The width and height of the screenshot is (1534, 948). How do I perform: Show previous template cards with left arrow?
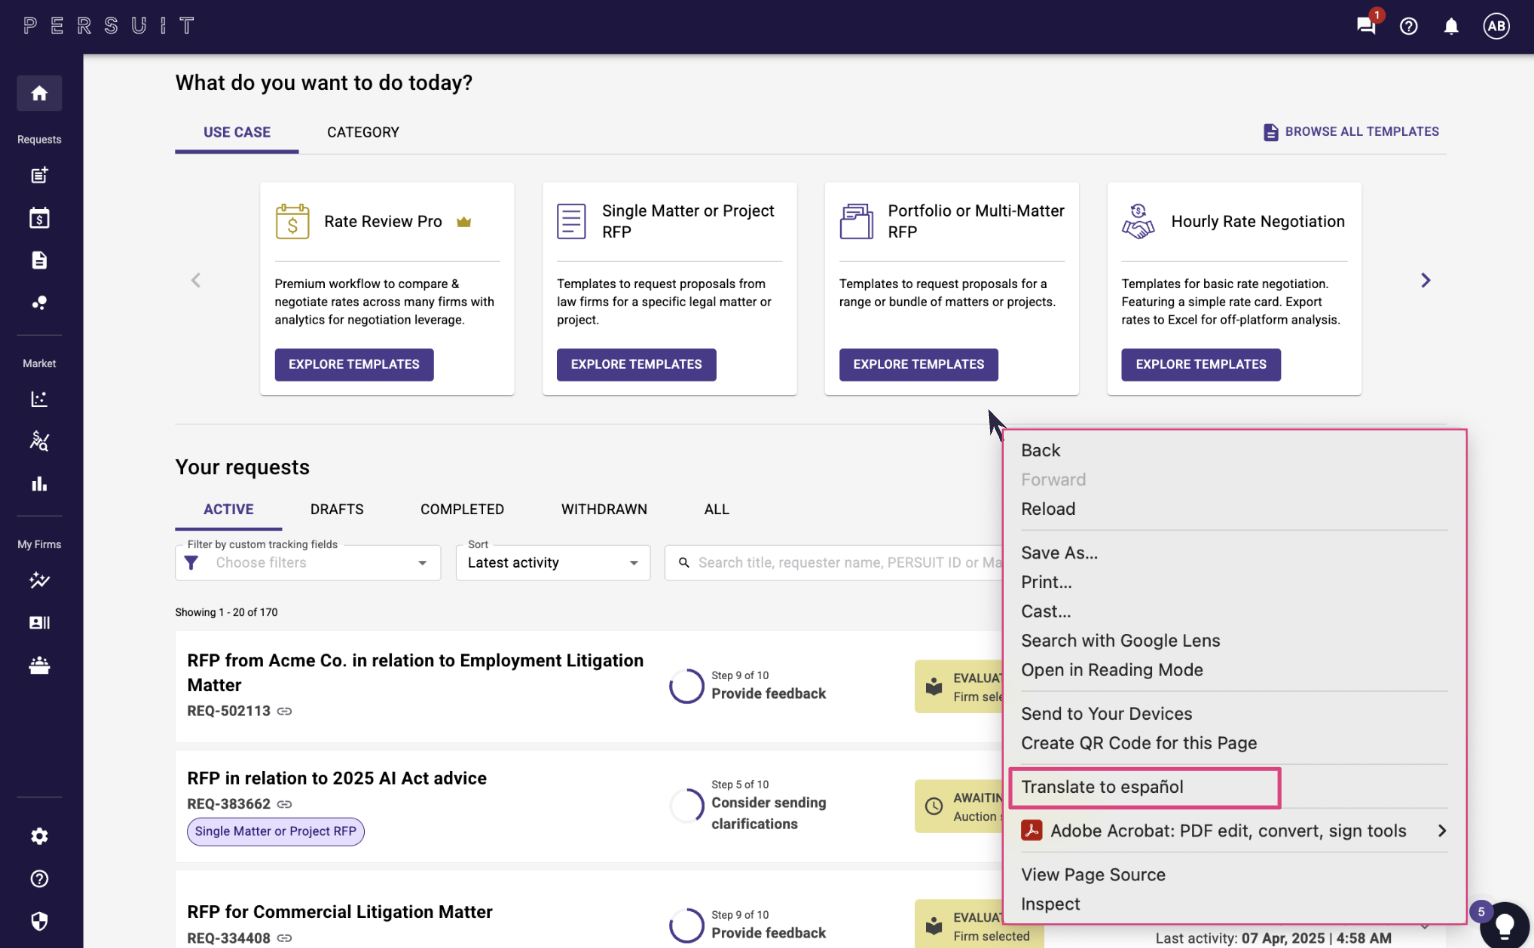[x=196, y=280]
